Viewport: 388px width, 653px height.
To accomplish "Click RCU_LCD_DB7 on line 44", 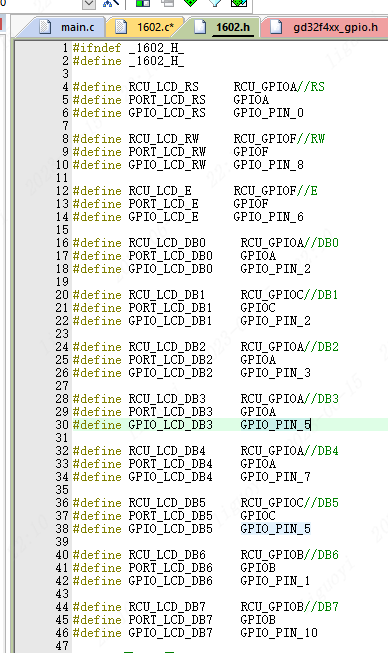I will point(167,607).
